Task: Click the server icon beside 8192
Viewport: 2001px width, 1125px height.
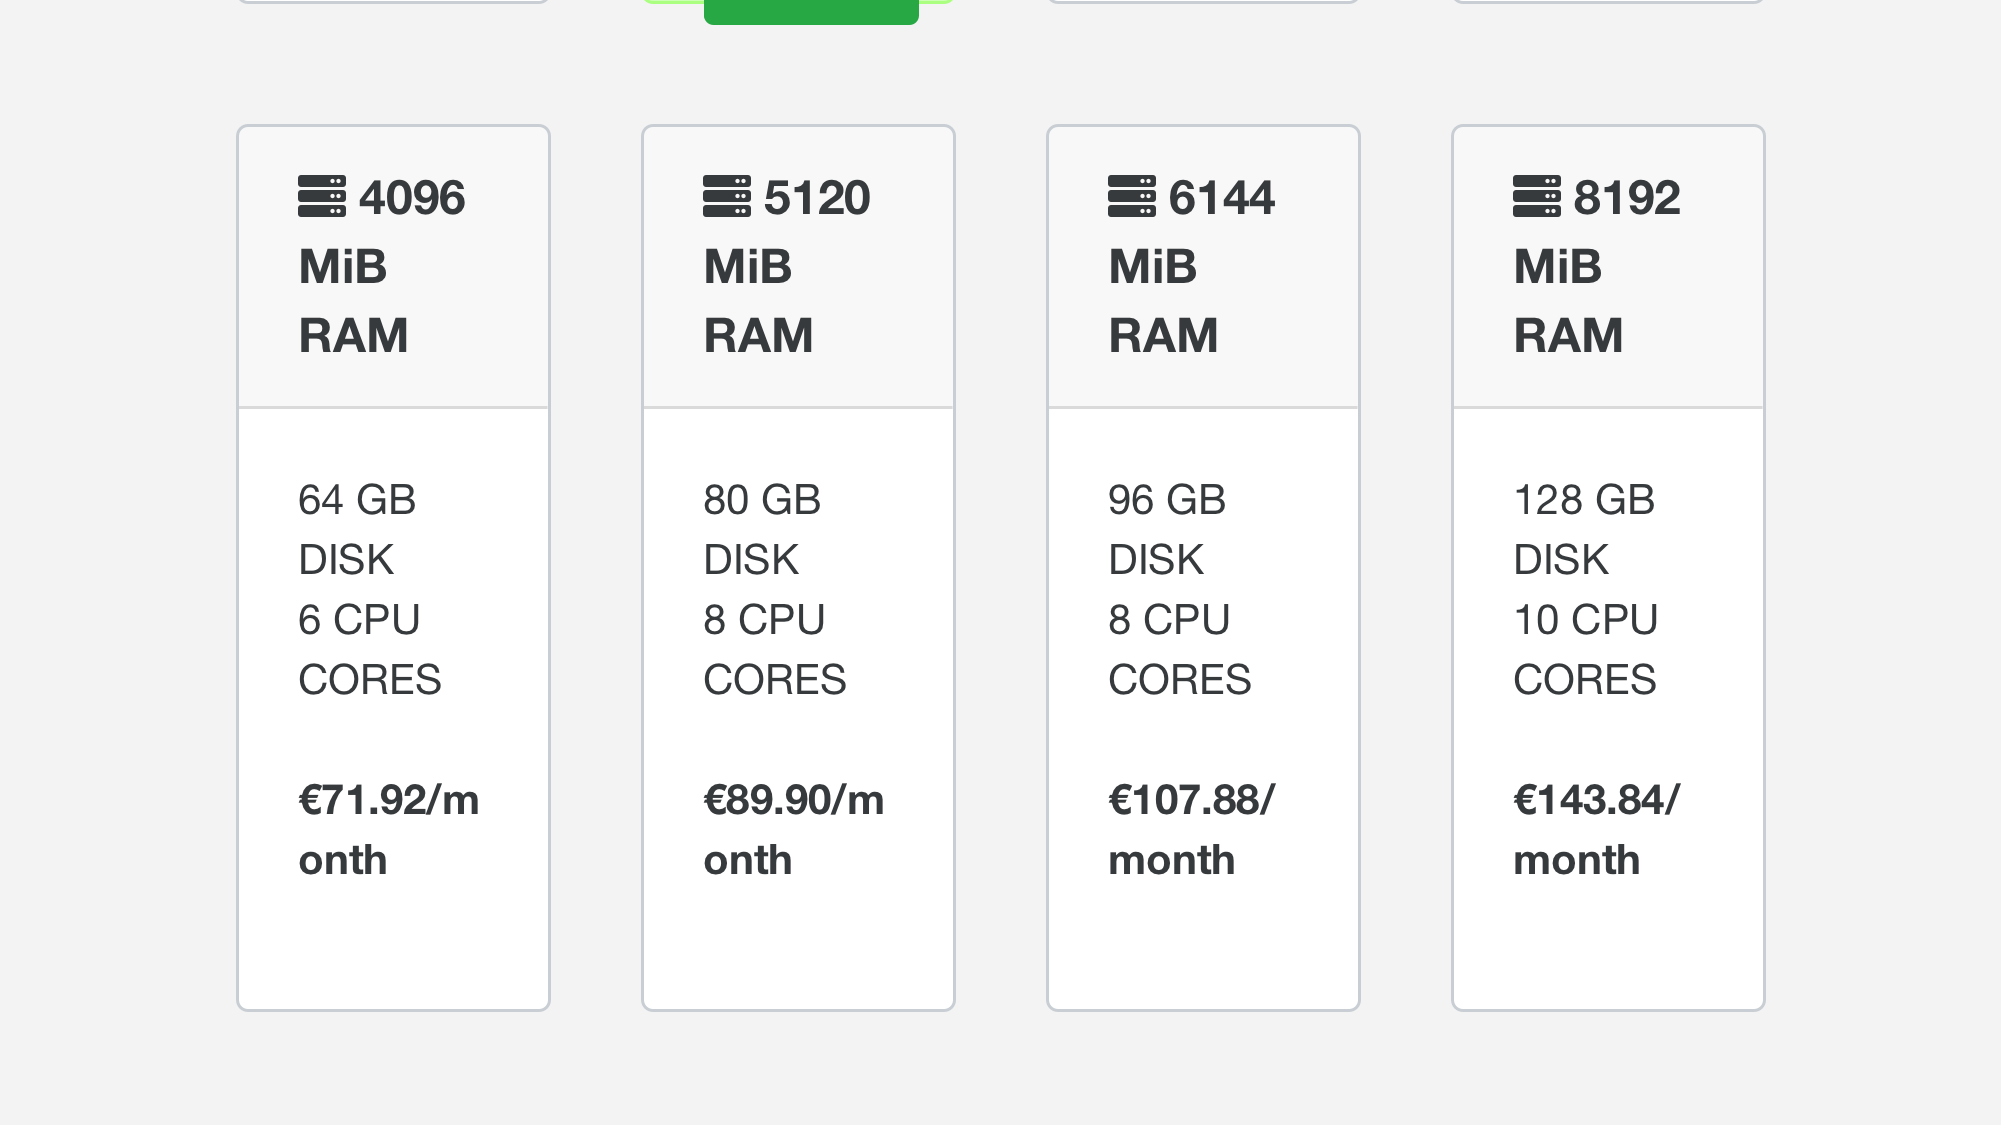Action: (1537, 196)
